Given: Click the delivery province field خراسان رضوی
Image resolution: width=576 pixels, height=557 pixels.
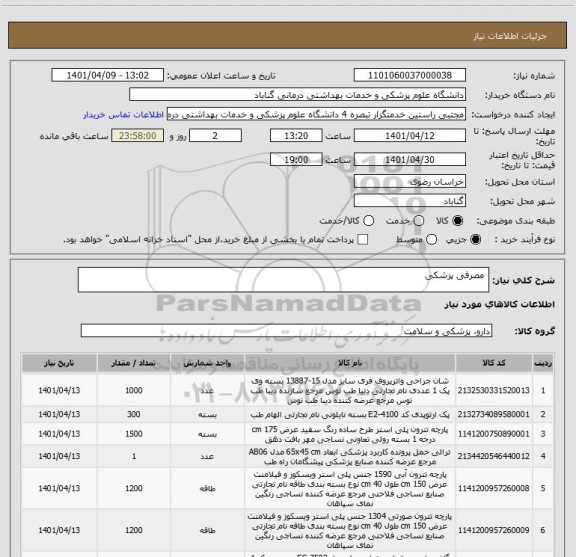Looking at the screenshot, I should click(410, 182).
